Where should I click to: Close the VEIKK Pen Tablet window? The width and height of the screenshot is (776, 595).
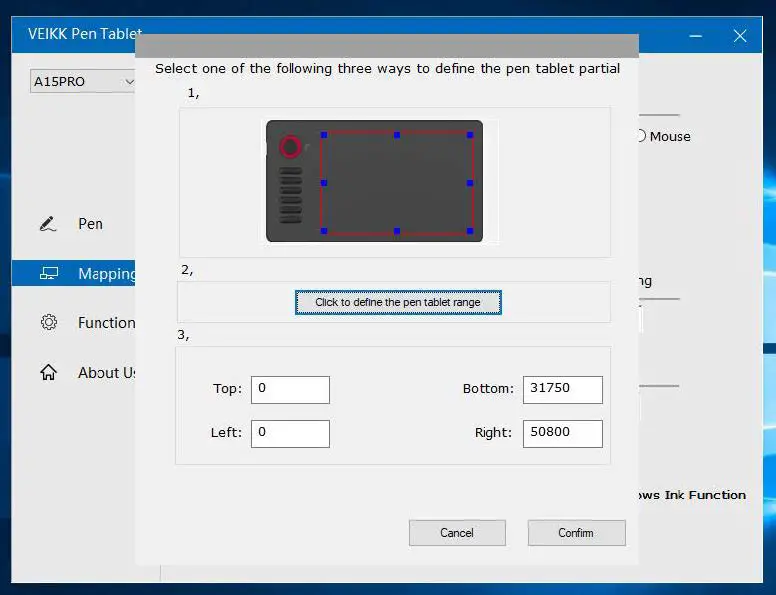[740, 36]
